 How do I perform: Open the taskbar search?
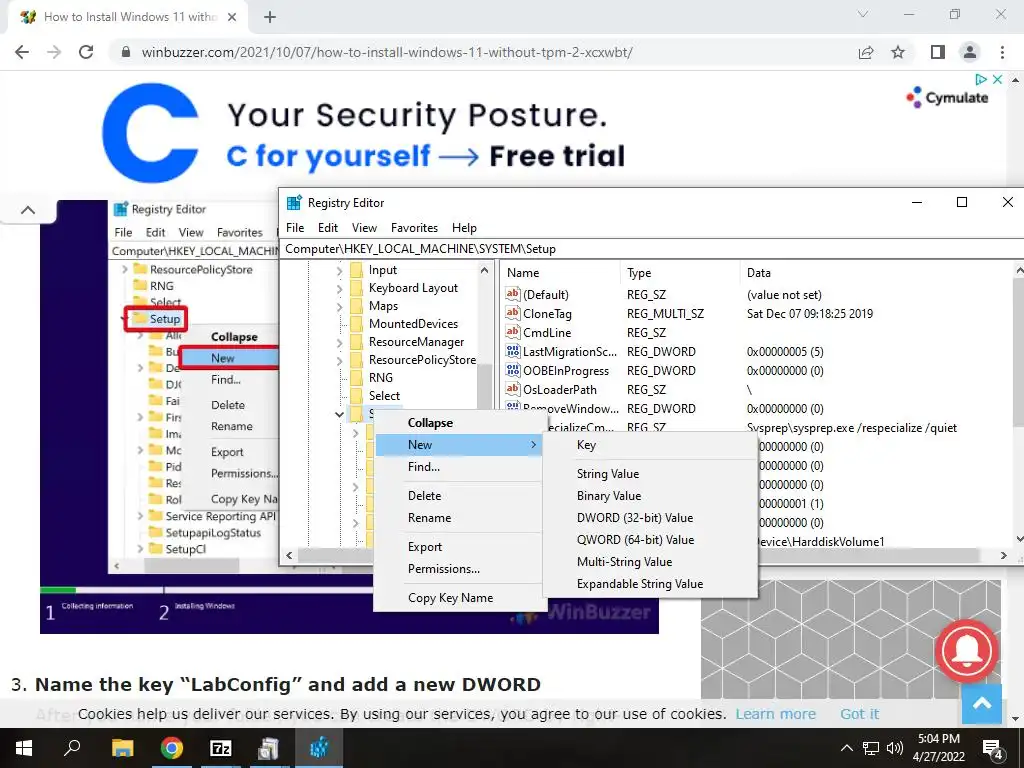pyautogui.click(x=72, y=748)
